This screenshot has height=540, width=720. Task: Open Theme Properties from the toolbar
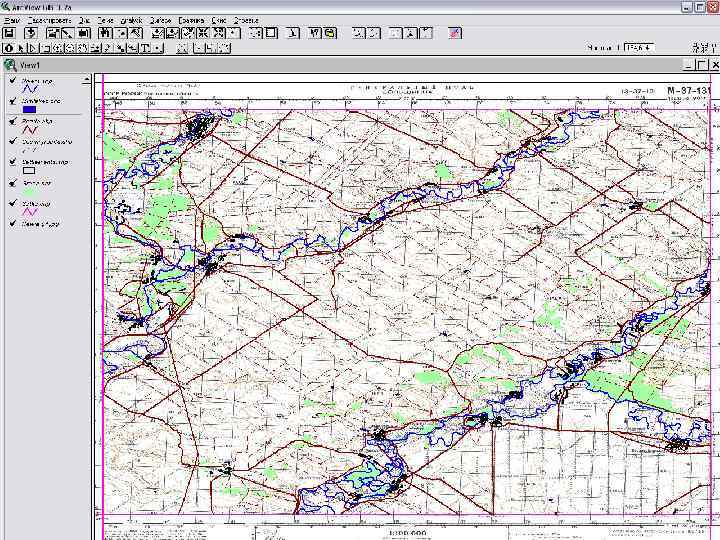click(x=52, y=33)
